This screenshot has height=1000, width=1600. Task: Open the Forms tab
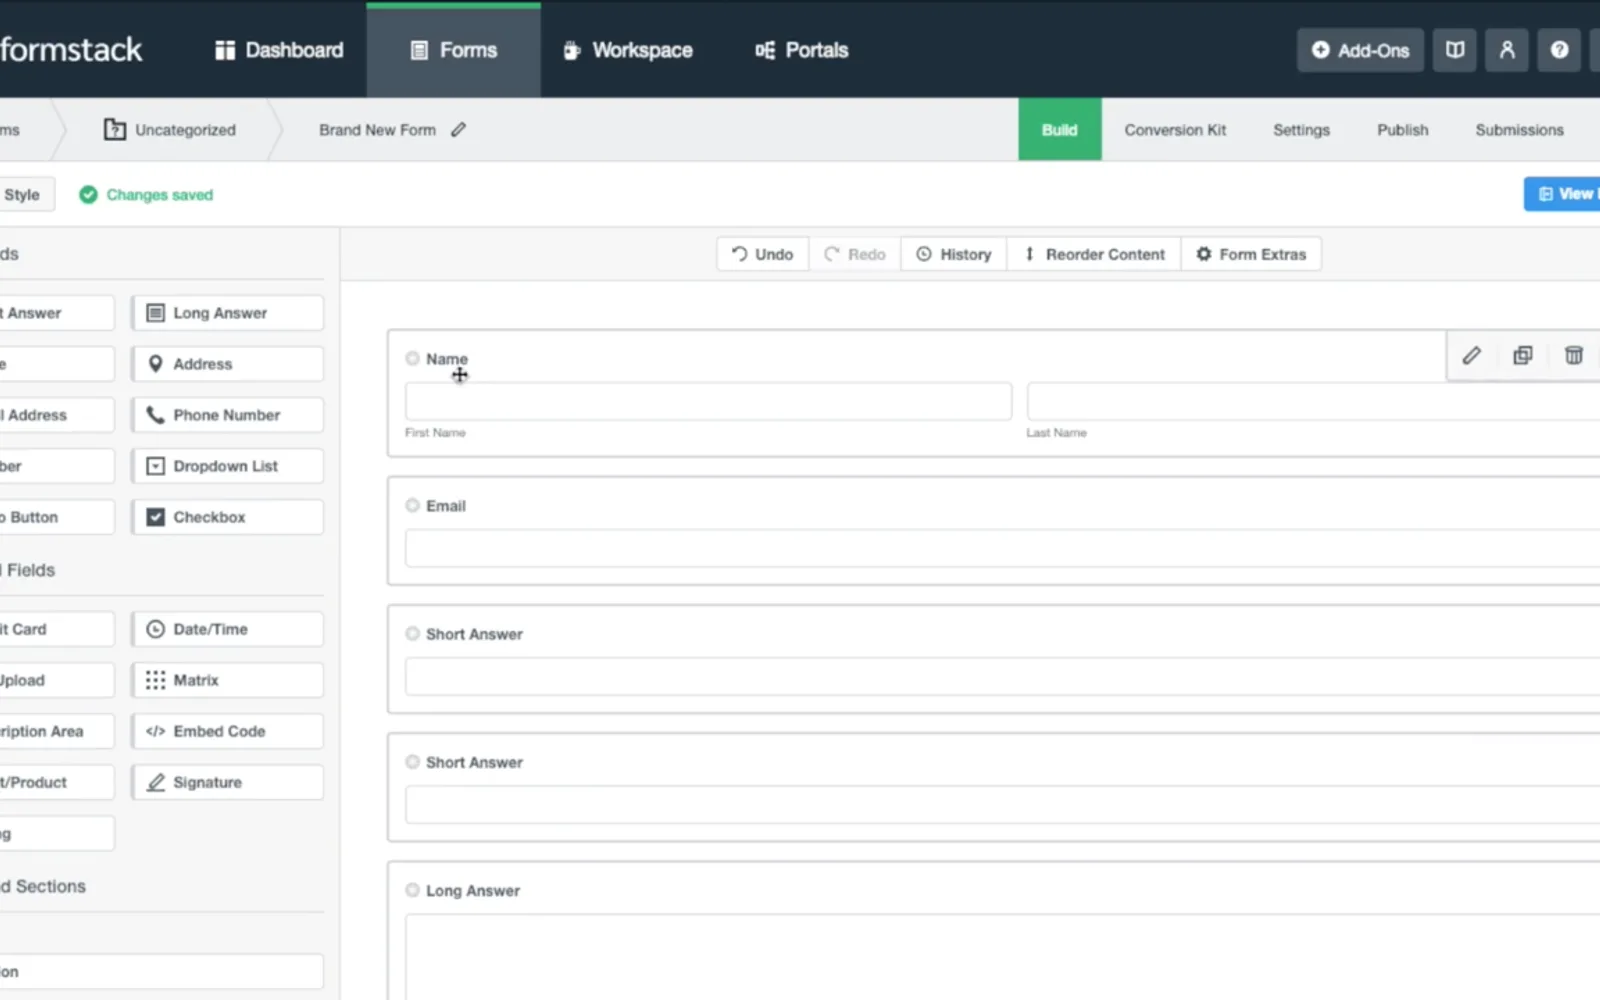point(453,50)
